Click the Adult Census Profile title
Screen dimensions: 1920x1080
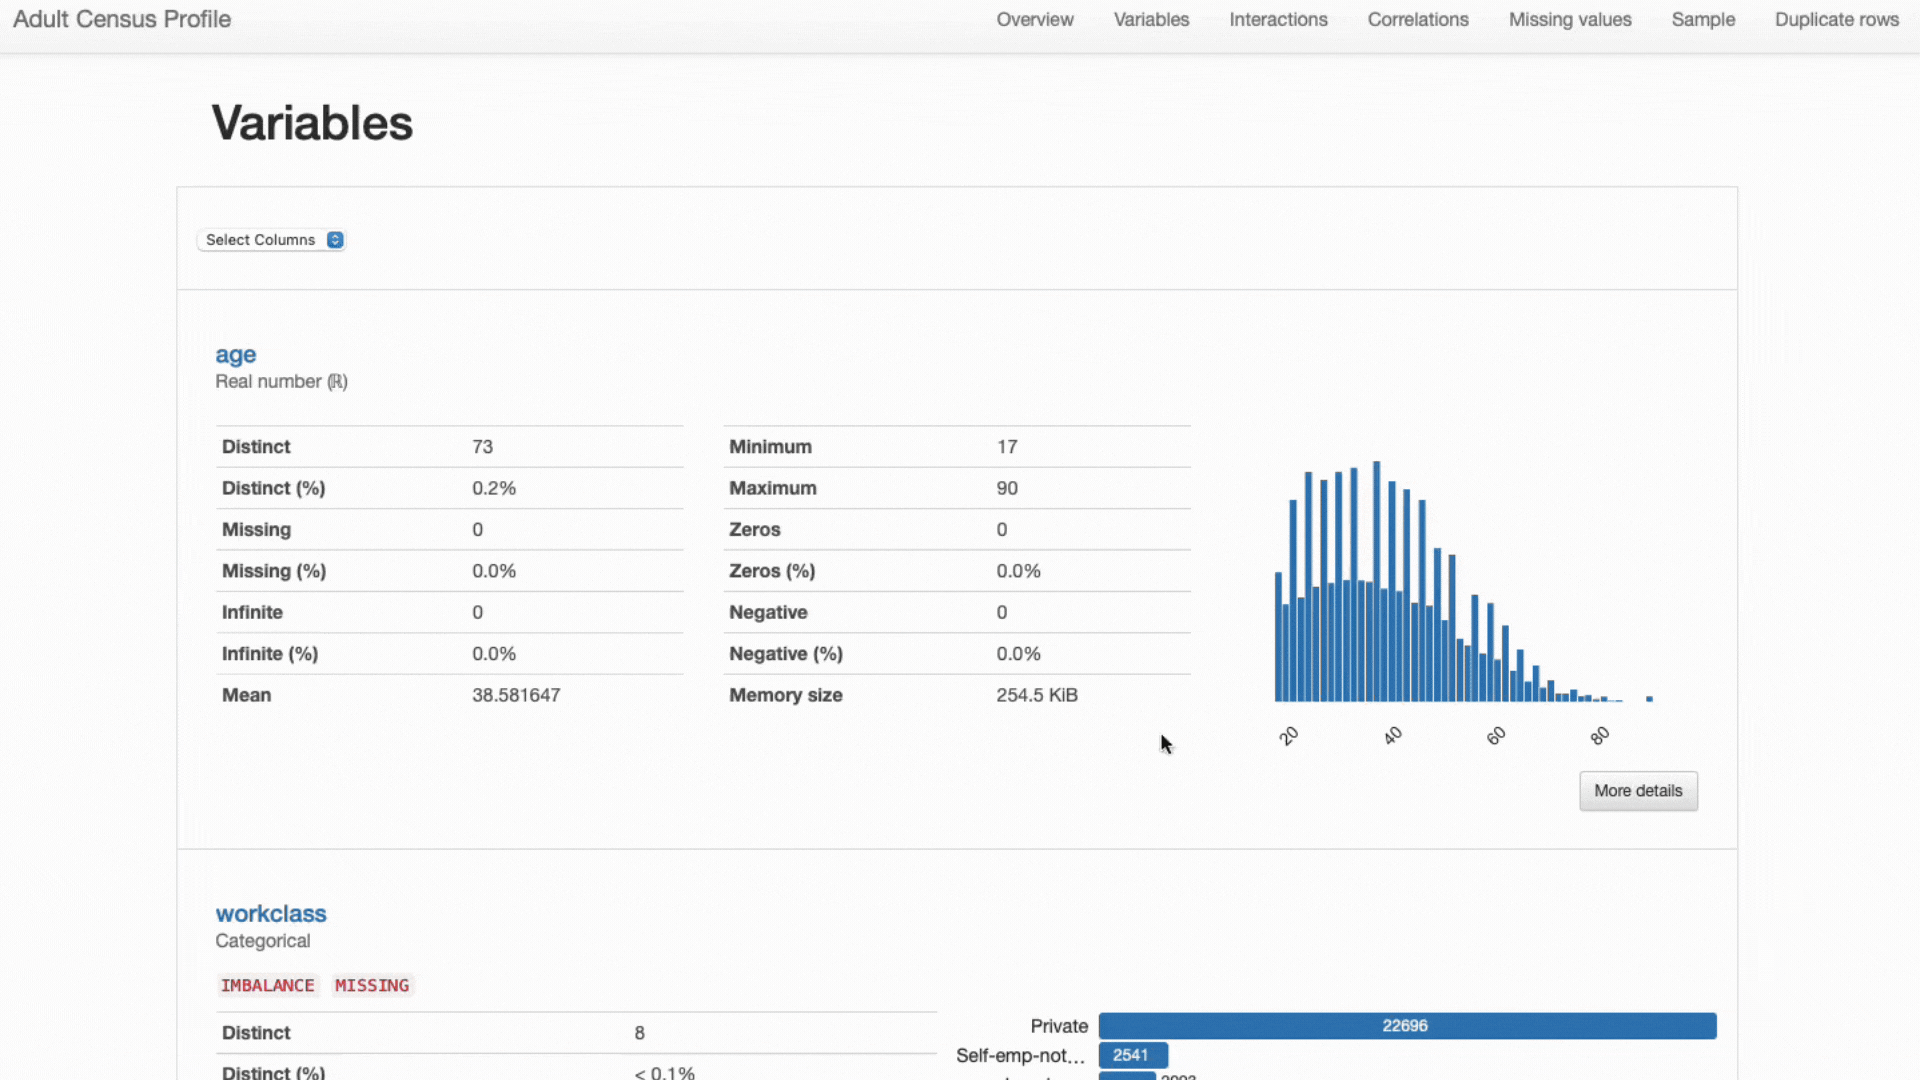click(122, 20)
